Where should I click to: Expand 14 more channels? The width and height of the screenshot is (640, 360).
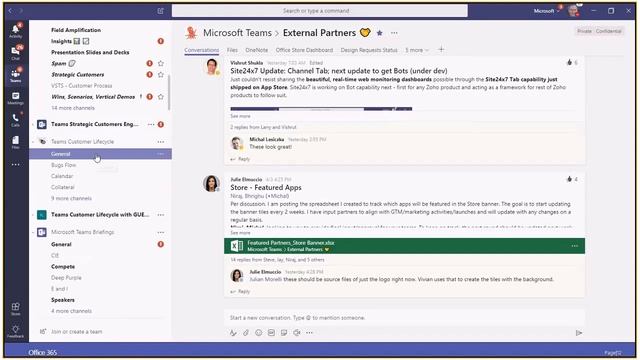[x=73, y=108]
